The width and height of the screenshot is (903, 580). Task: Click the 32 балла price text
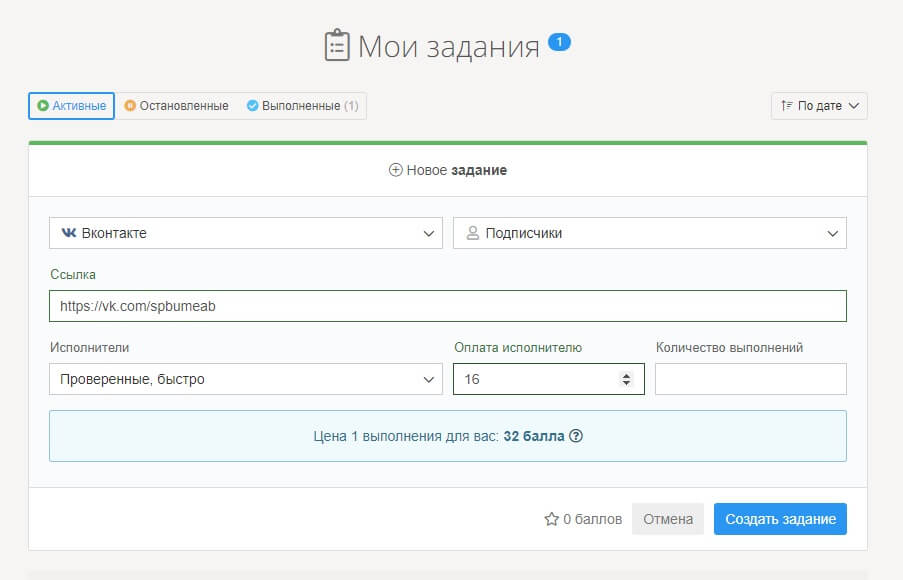534,436
